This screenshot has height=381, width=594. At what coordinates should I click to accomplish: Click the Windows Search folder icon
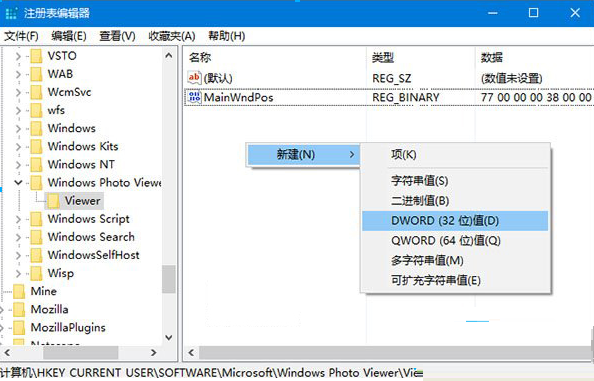[36, 237]
